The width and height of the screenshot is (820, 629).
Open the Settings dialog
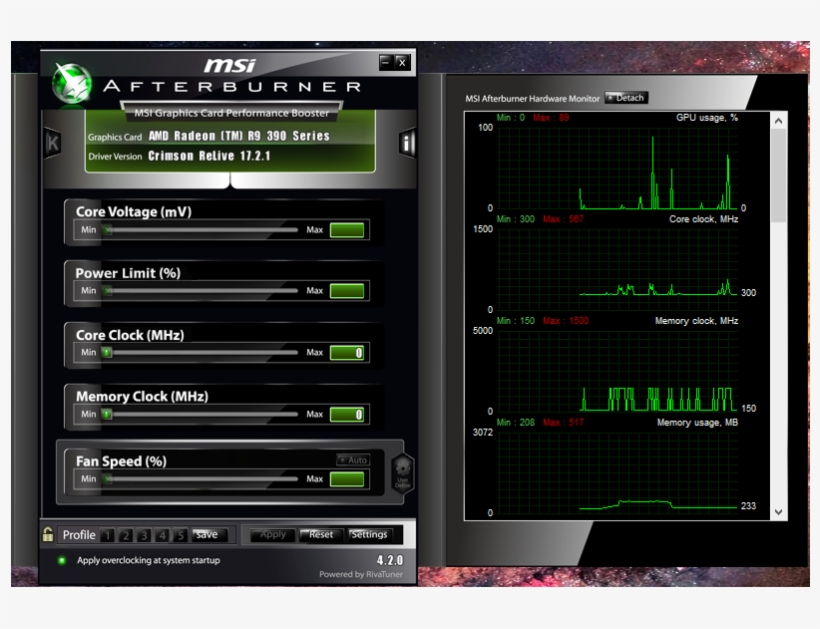(369, 534)
